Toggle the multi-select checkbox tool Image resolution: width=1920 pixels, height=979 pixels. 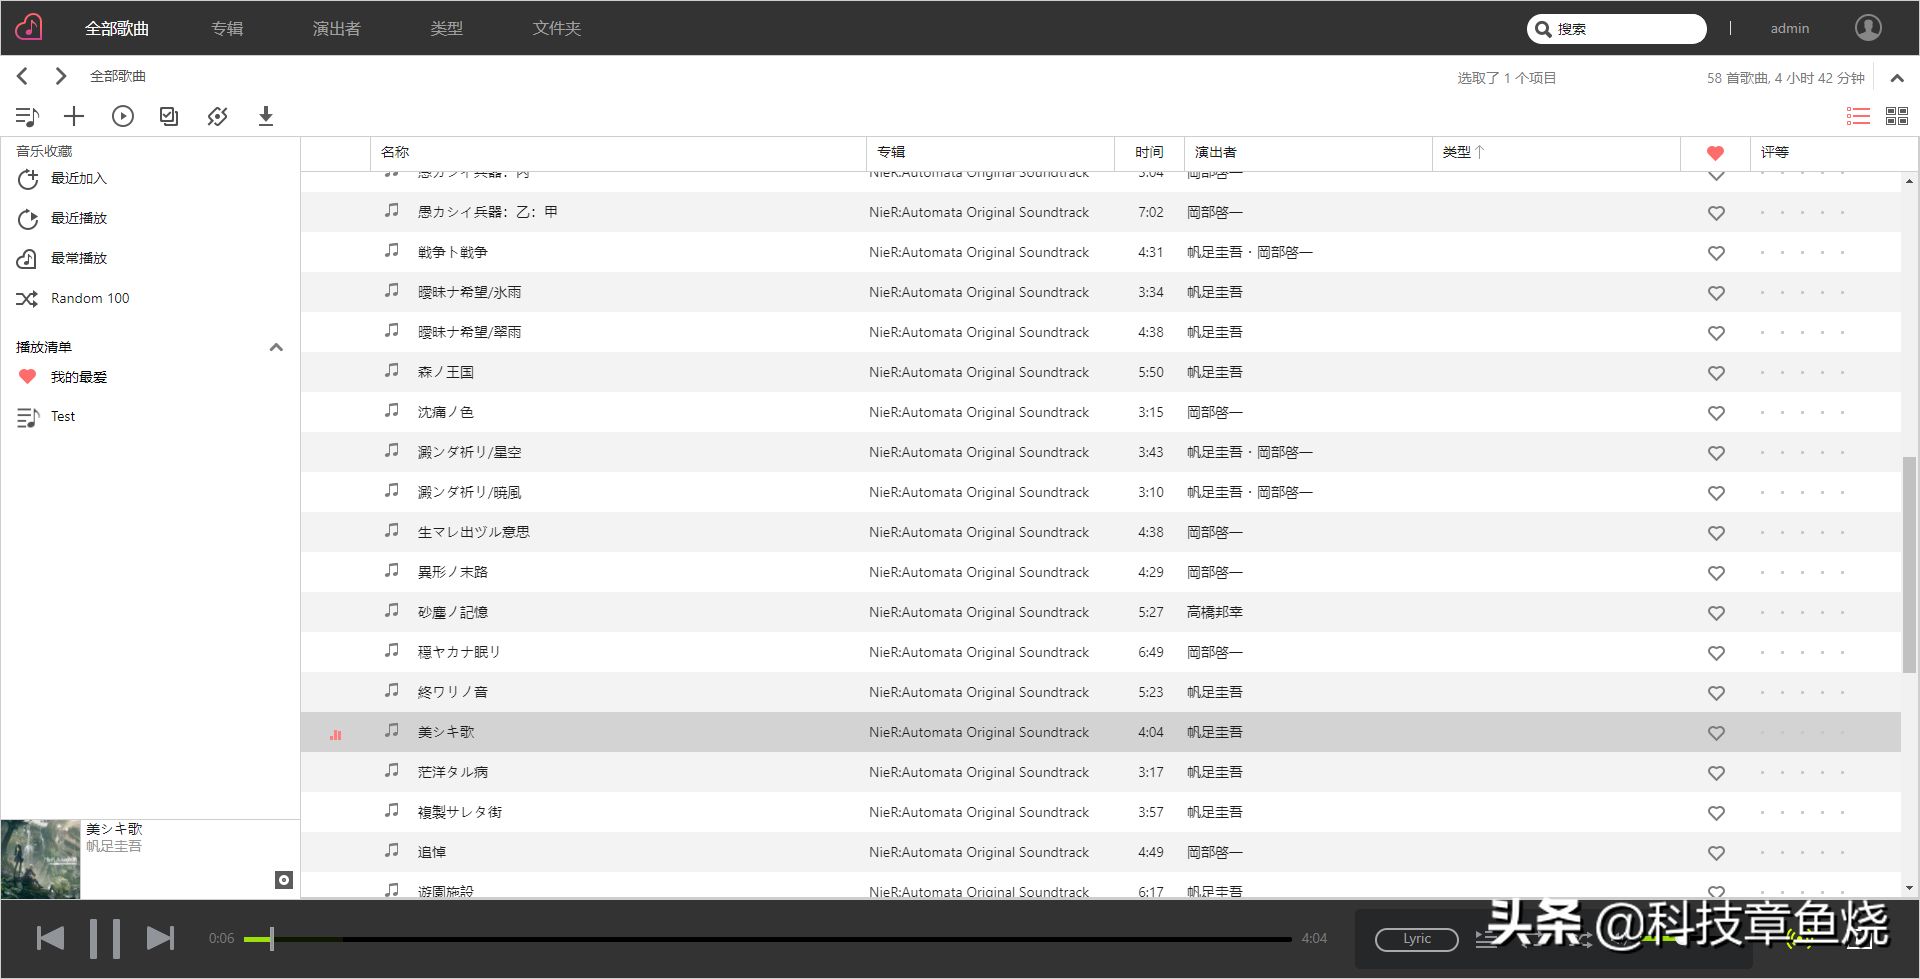tap(169, 117)
